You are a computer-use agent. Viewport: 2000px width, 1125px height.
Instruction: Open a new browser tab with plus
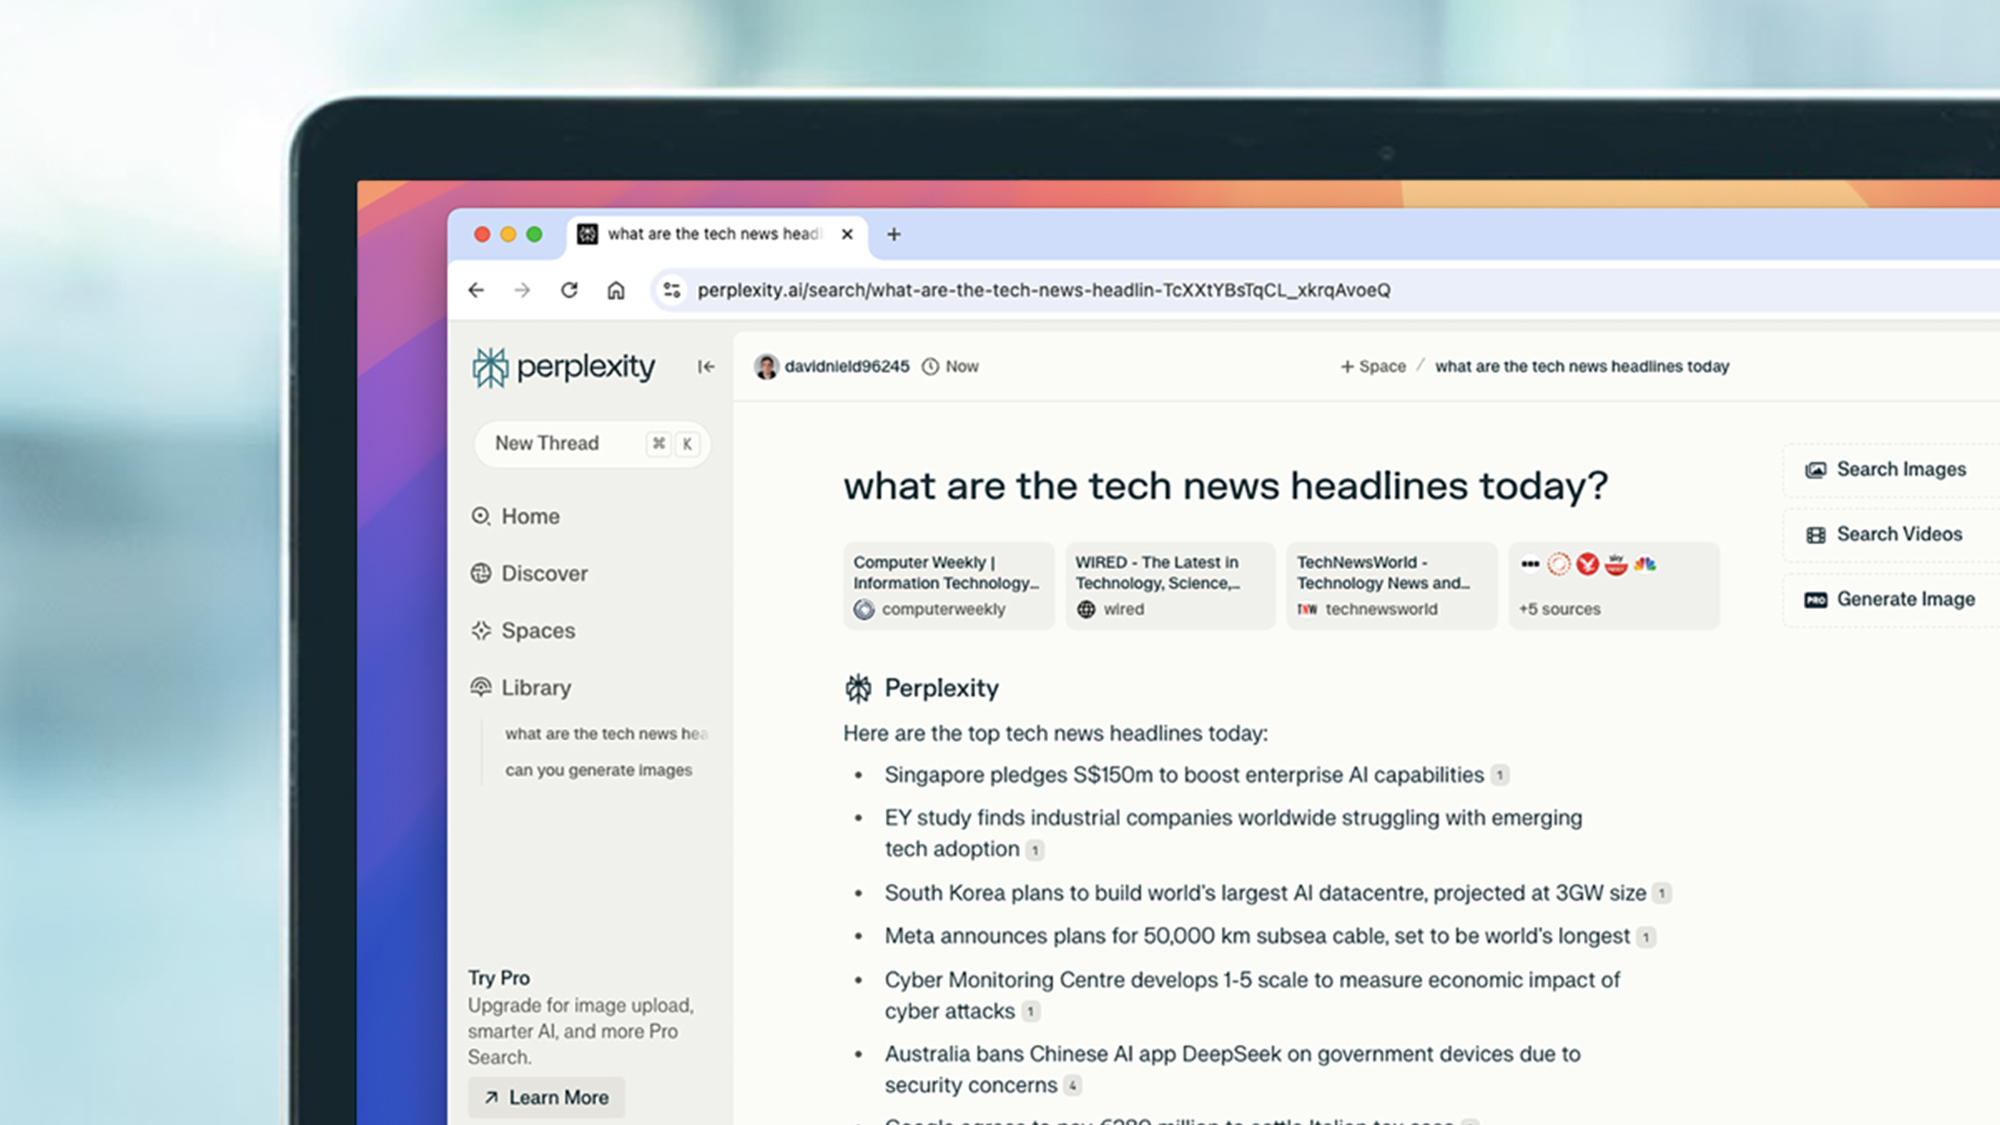pos(894,234)
